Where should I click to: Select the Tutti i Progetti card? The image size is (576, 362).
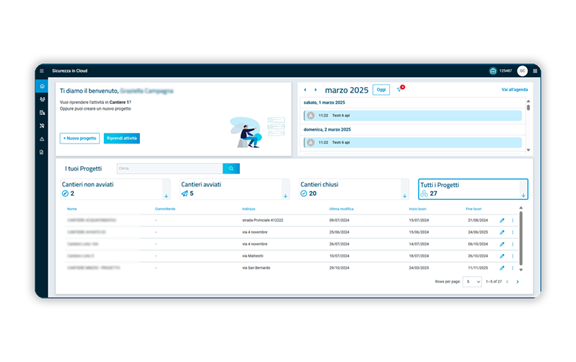[x=473, y=189]
